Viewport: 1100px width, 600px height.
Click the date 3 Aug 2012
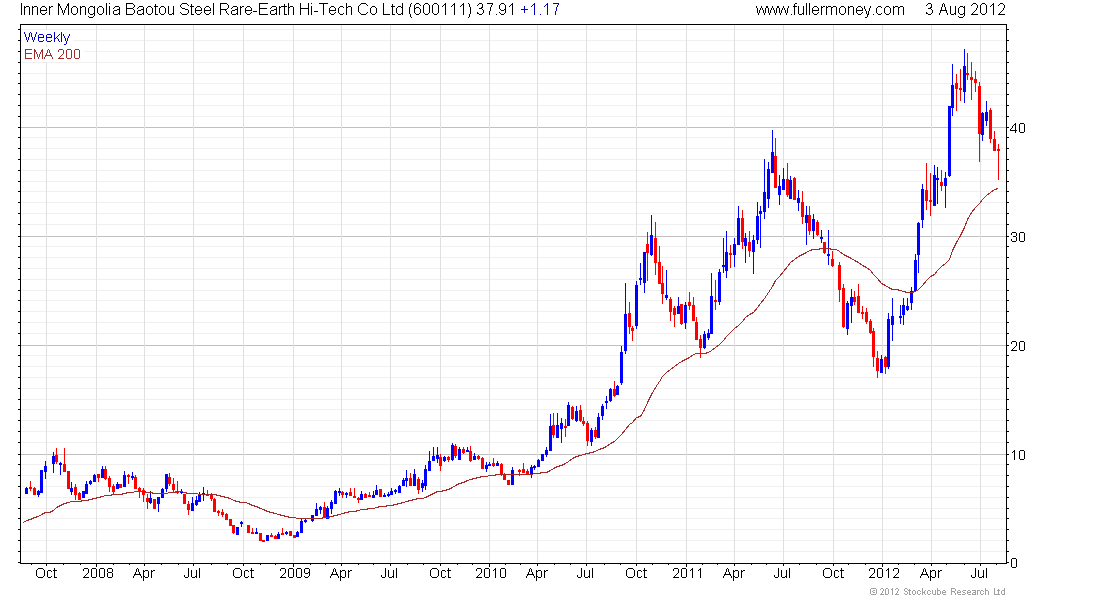tap(965, 10)
